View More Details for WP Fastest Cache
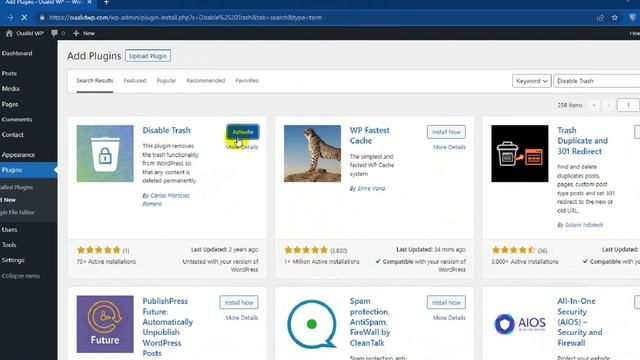 [x=449, y=147]
